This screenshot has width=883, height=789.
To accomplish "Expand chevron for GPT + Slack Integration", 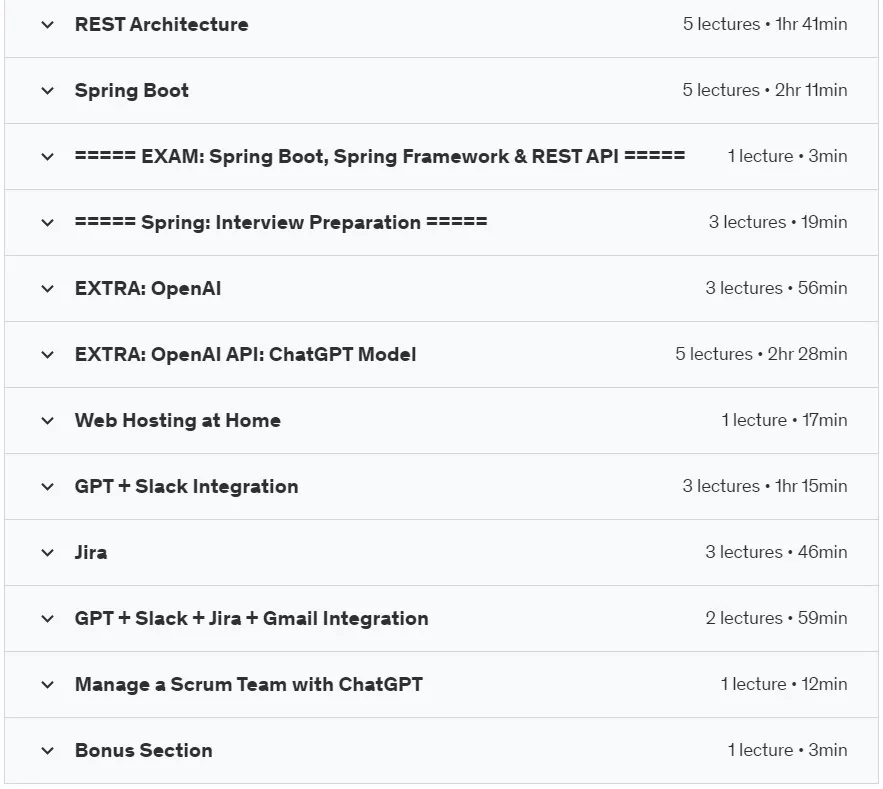I will [48, 487].
